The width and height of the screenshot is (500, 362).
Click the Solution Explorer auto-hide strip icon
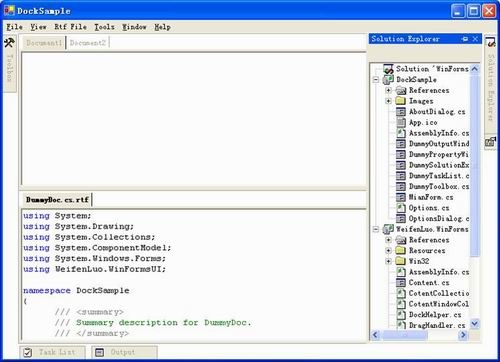491,42
